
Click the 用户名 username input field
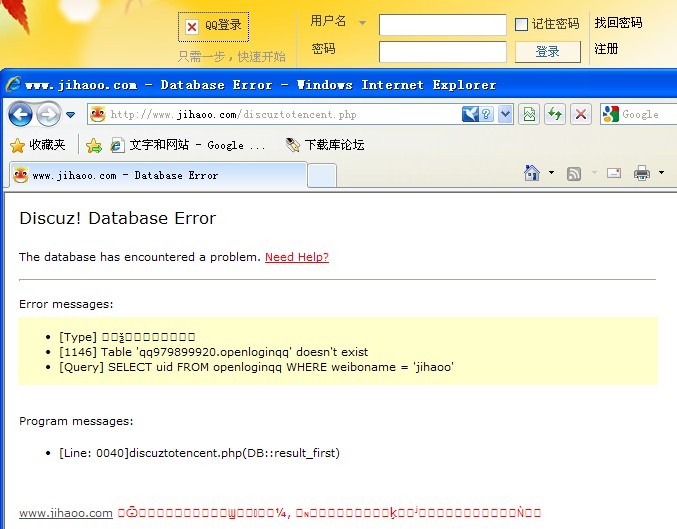(443, 25)
